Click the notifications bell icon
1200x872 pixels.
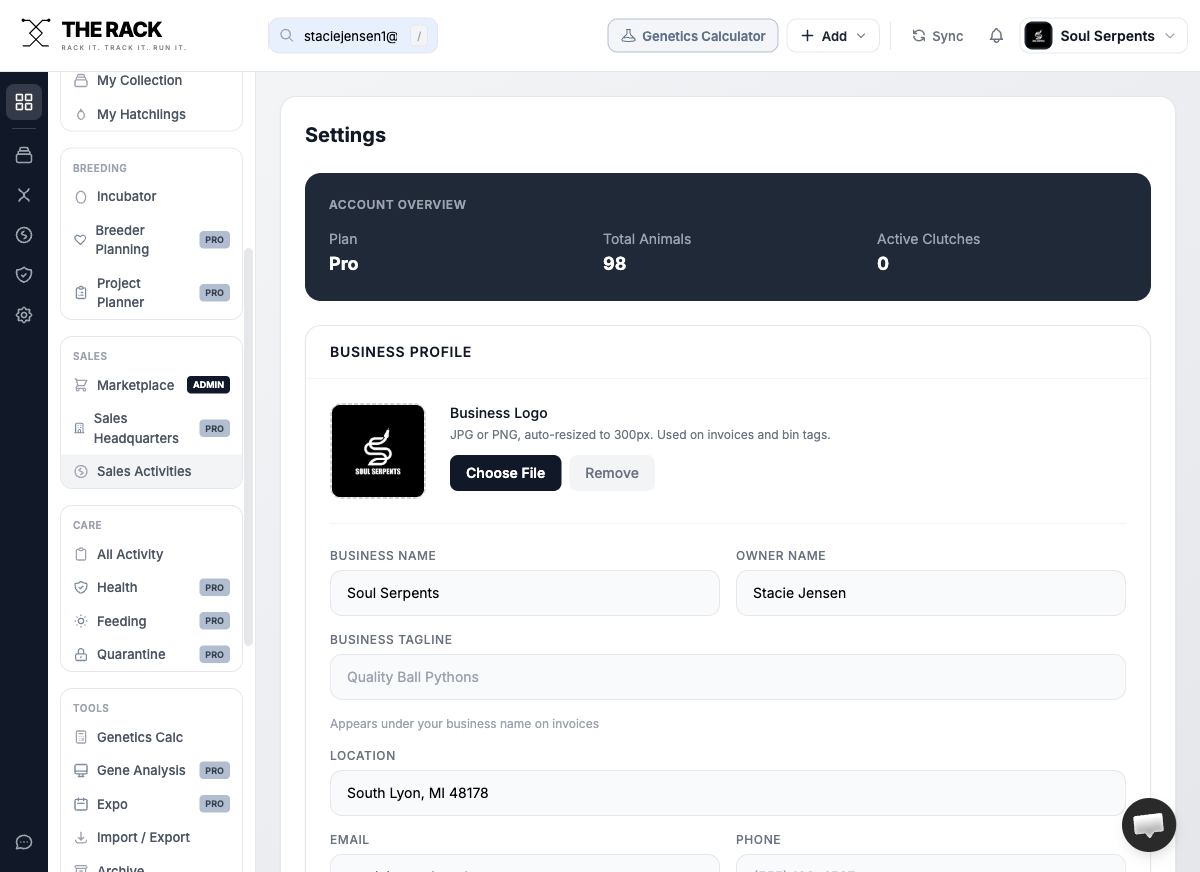[x=996, y=36]
